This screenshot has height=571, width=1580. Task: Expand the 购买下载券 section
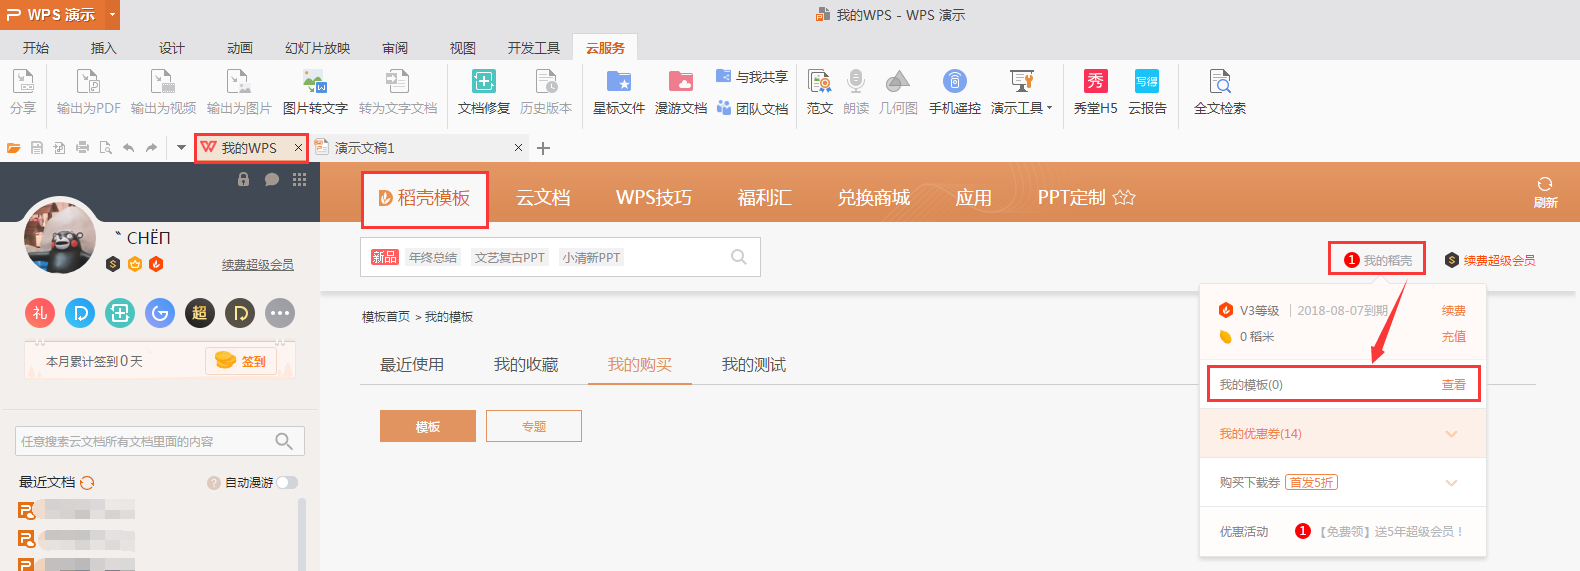(x=1451, y=483)
